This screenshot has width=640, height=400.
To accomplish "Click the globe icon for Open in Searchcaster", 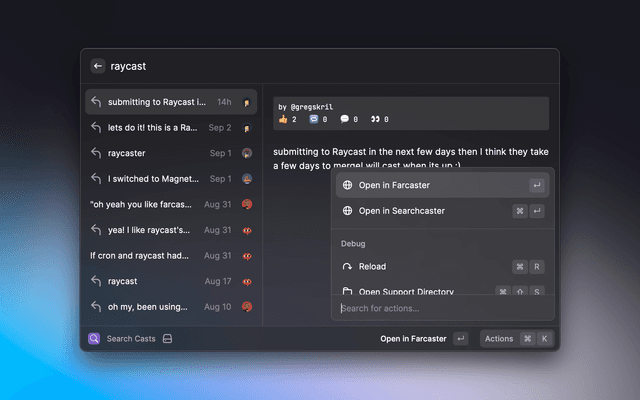I will (347, 211).
